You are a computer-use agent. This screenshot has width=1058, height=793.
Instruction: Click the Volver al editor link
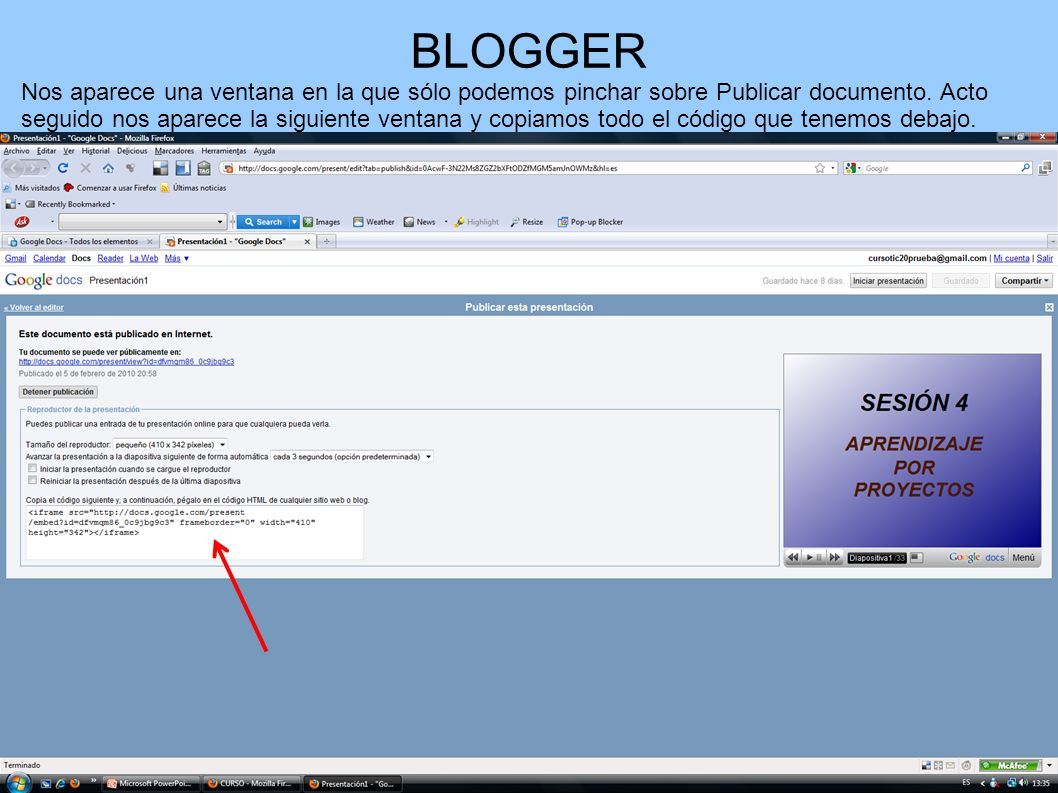[x=34, y=308]
